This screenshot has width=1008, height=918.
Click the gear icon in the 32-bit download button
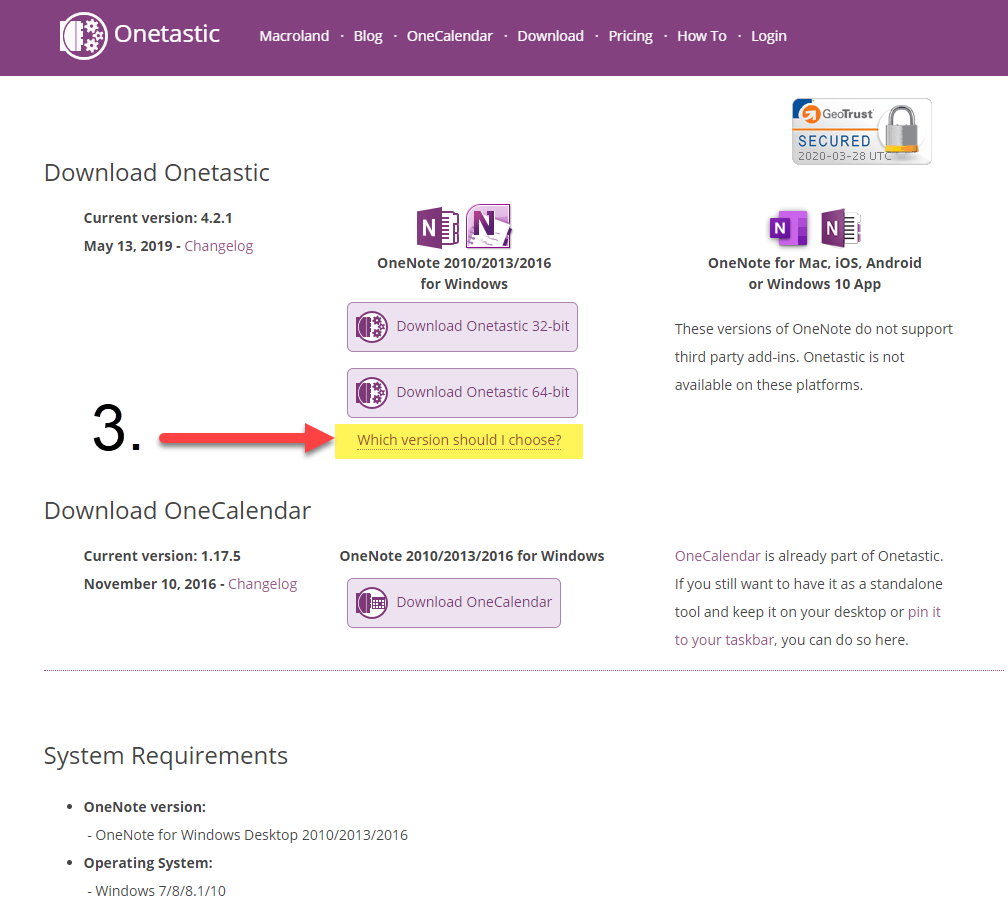pyautogui.click(x=372, y=327)
